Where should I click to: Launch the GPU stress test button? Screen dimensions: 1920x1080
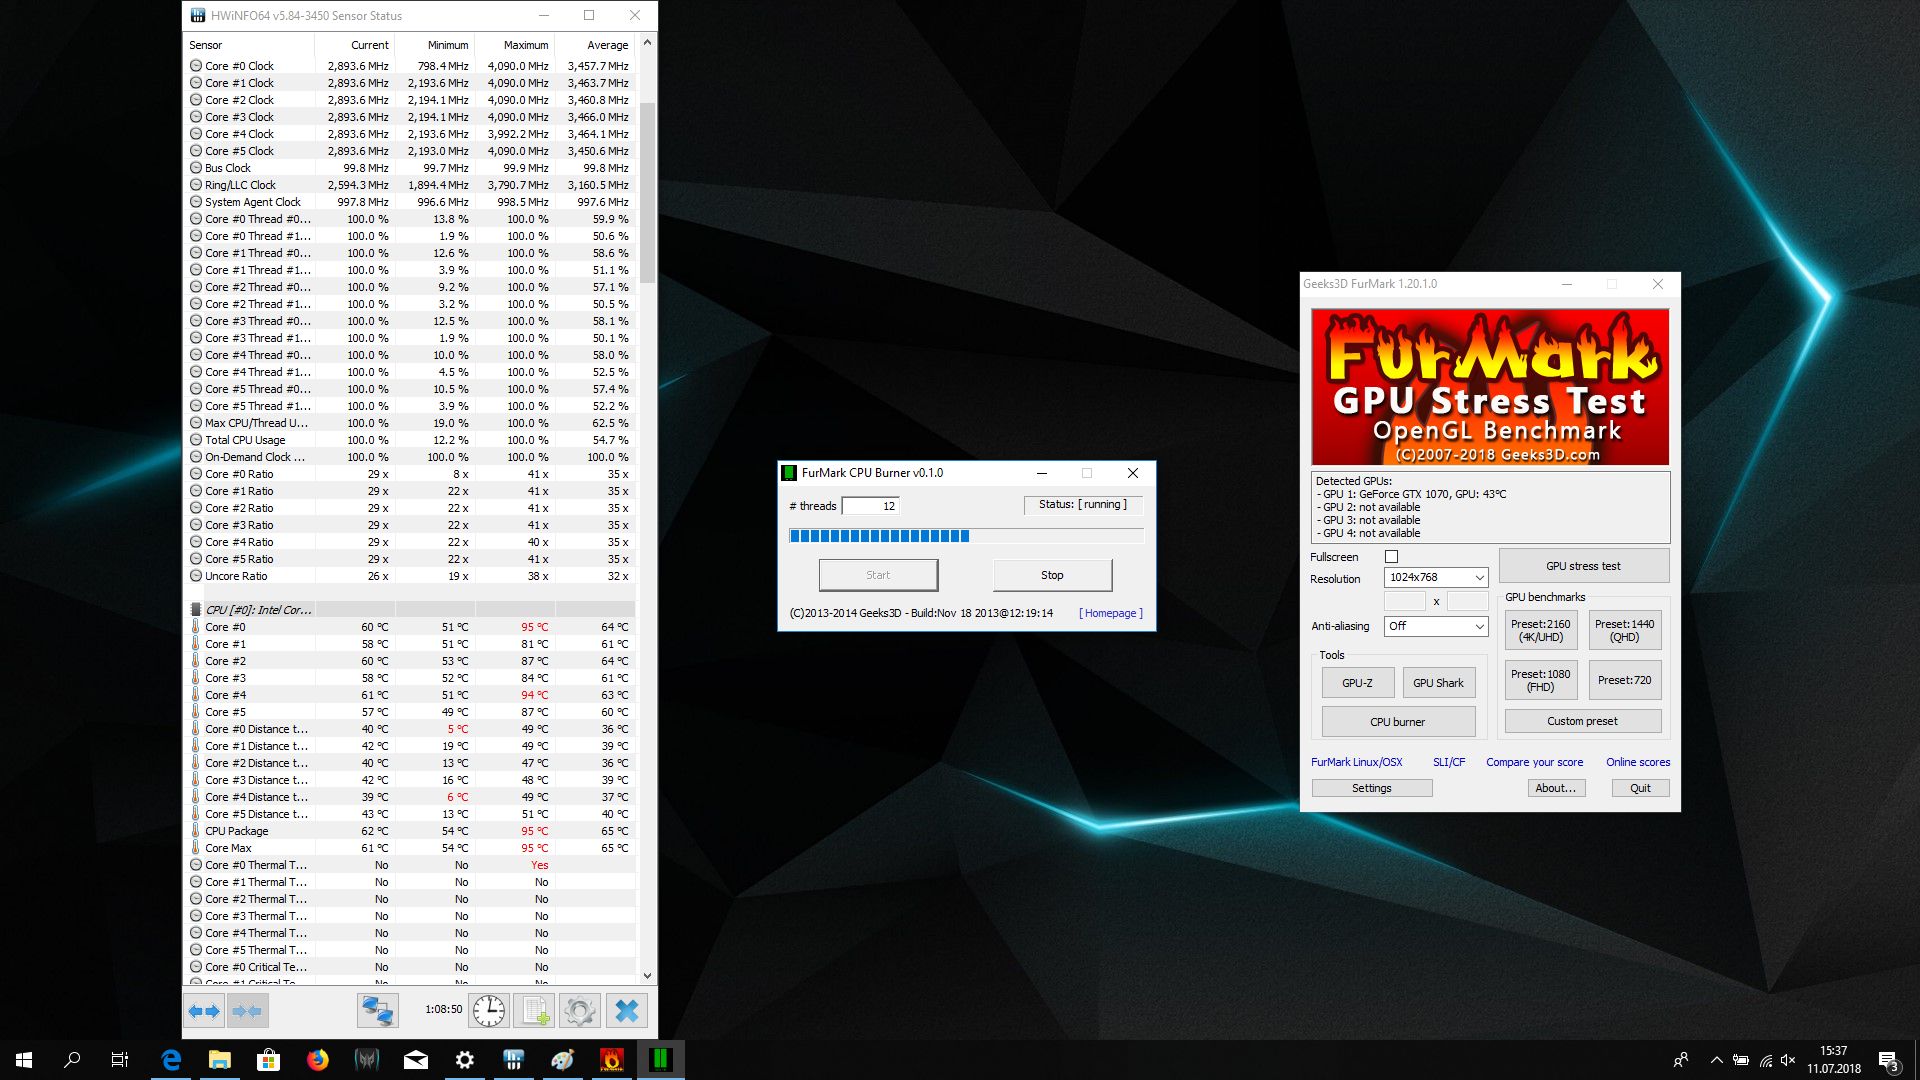point(1583,566)
